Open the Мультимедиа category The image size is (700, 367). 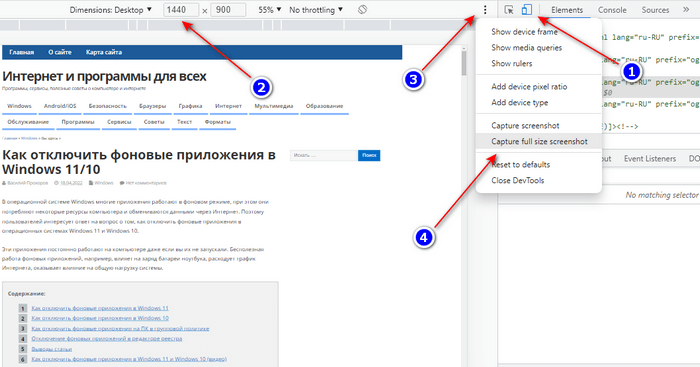pos(274,106)
